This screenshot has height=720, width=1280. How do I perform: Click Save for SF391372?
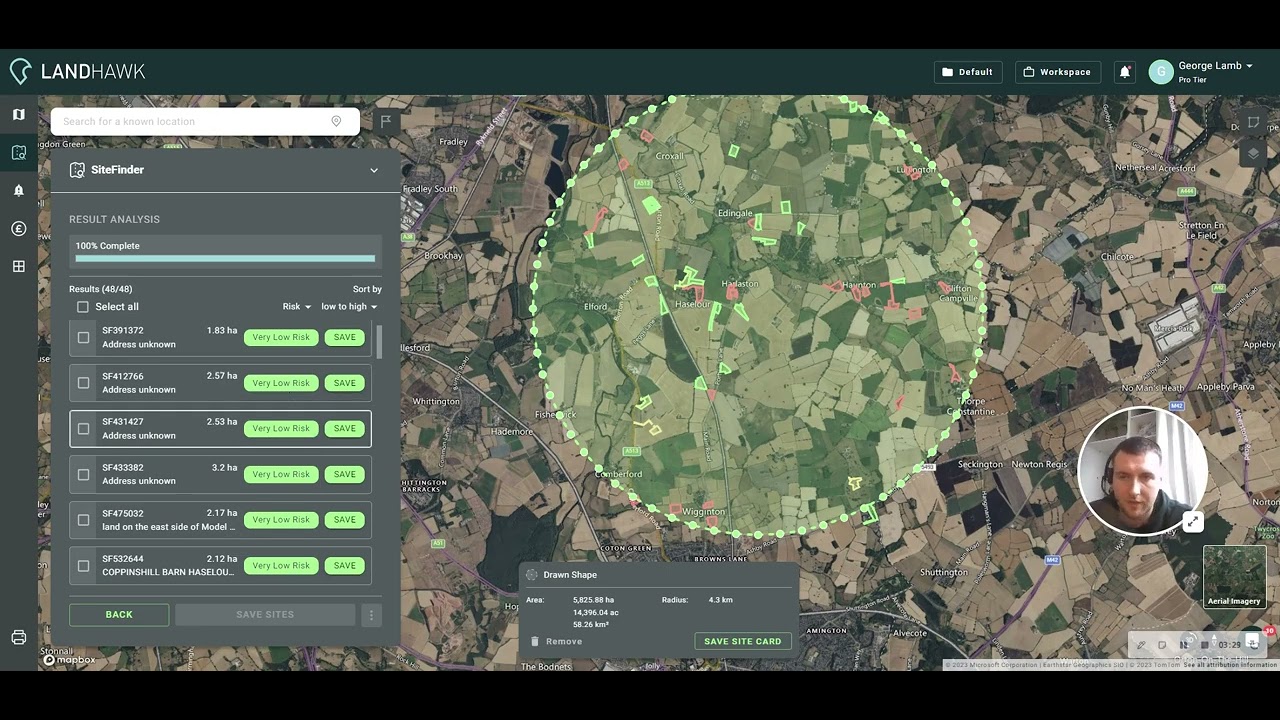click(345, 338)
